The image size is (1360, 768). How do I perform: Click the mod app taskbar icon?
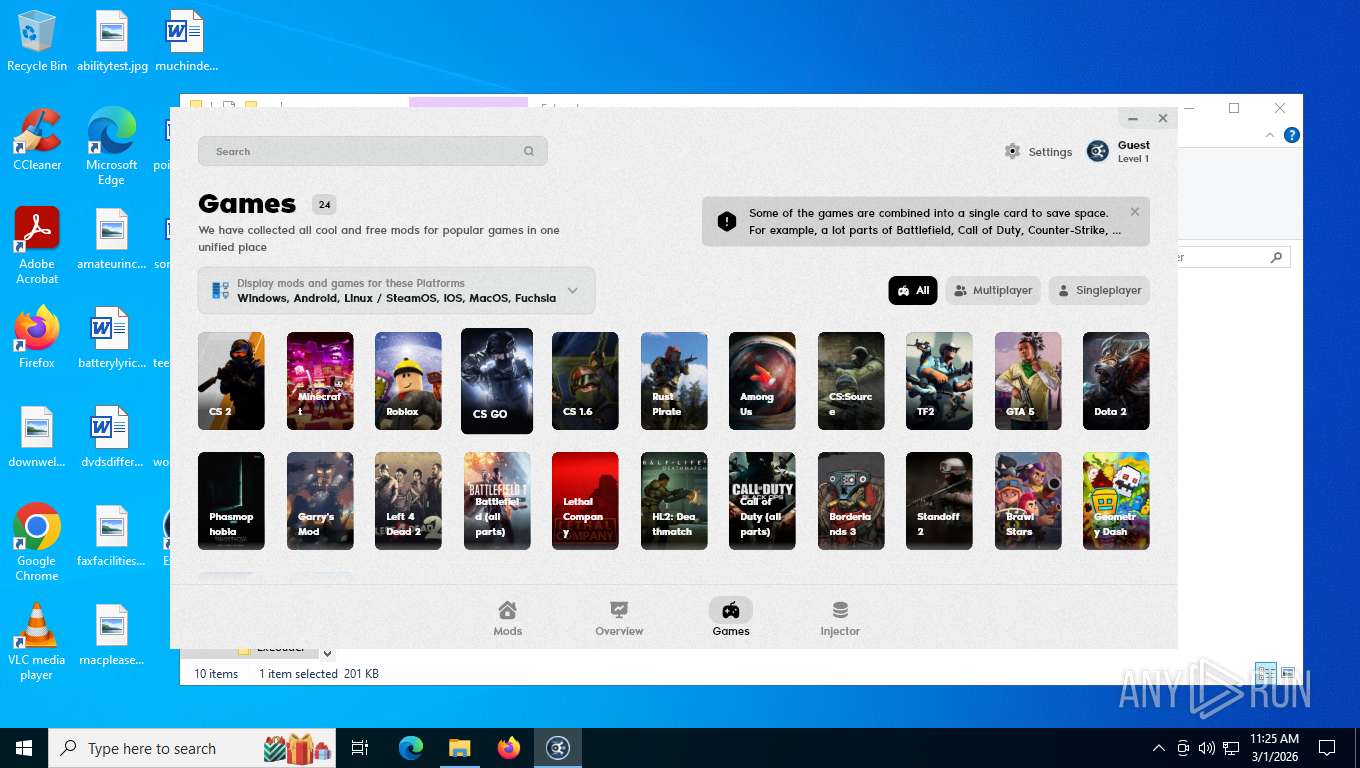[558, 748]
